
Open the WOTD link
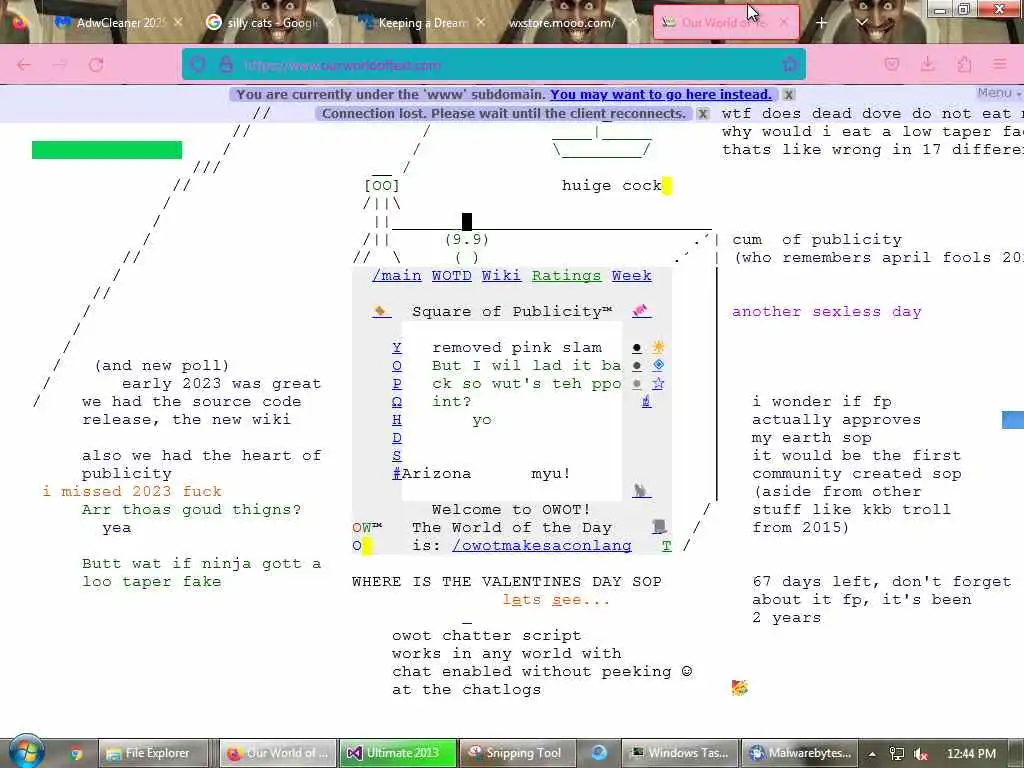point(451,276)
